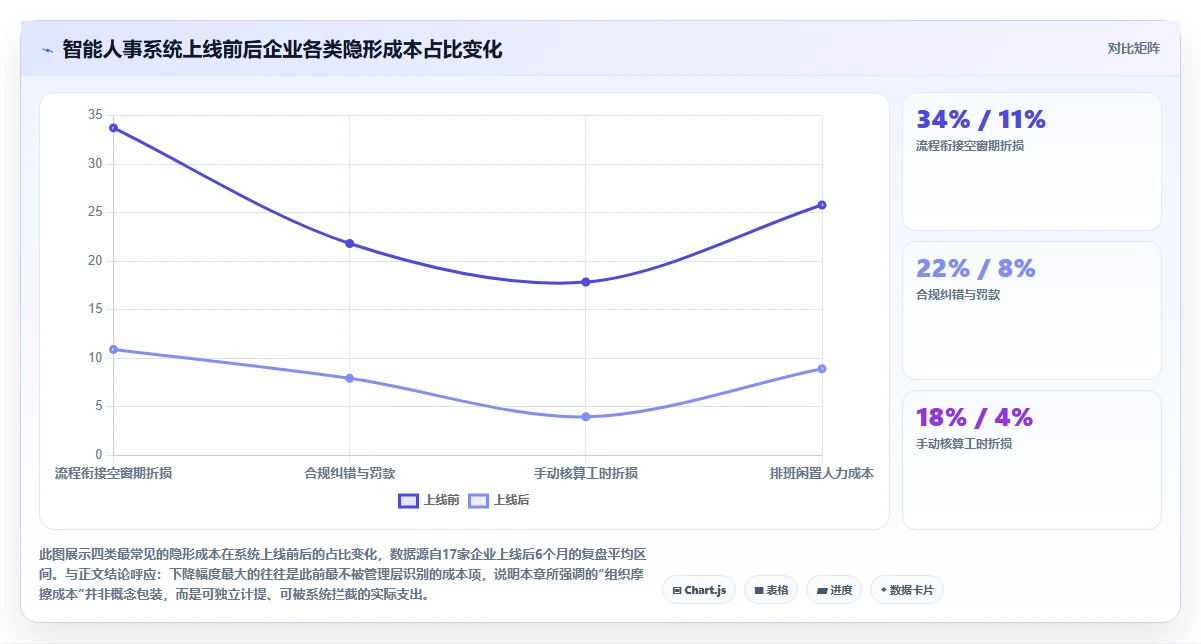Screen dimensions: 1201x644
Task: Click the chart title 智能人事系统上线前后企业各类隐形成本占比变化
Action: (x=282, y=49)
